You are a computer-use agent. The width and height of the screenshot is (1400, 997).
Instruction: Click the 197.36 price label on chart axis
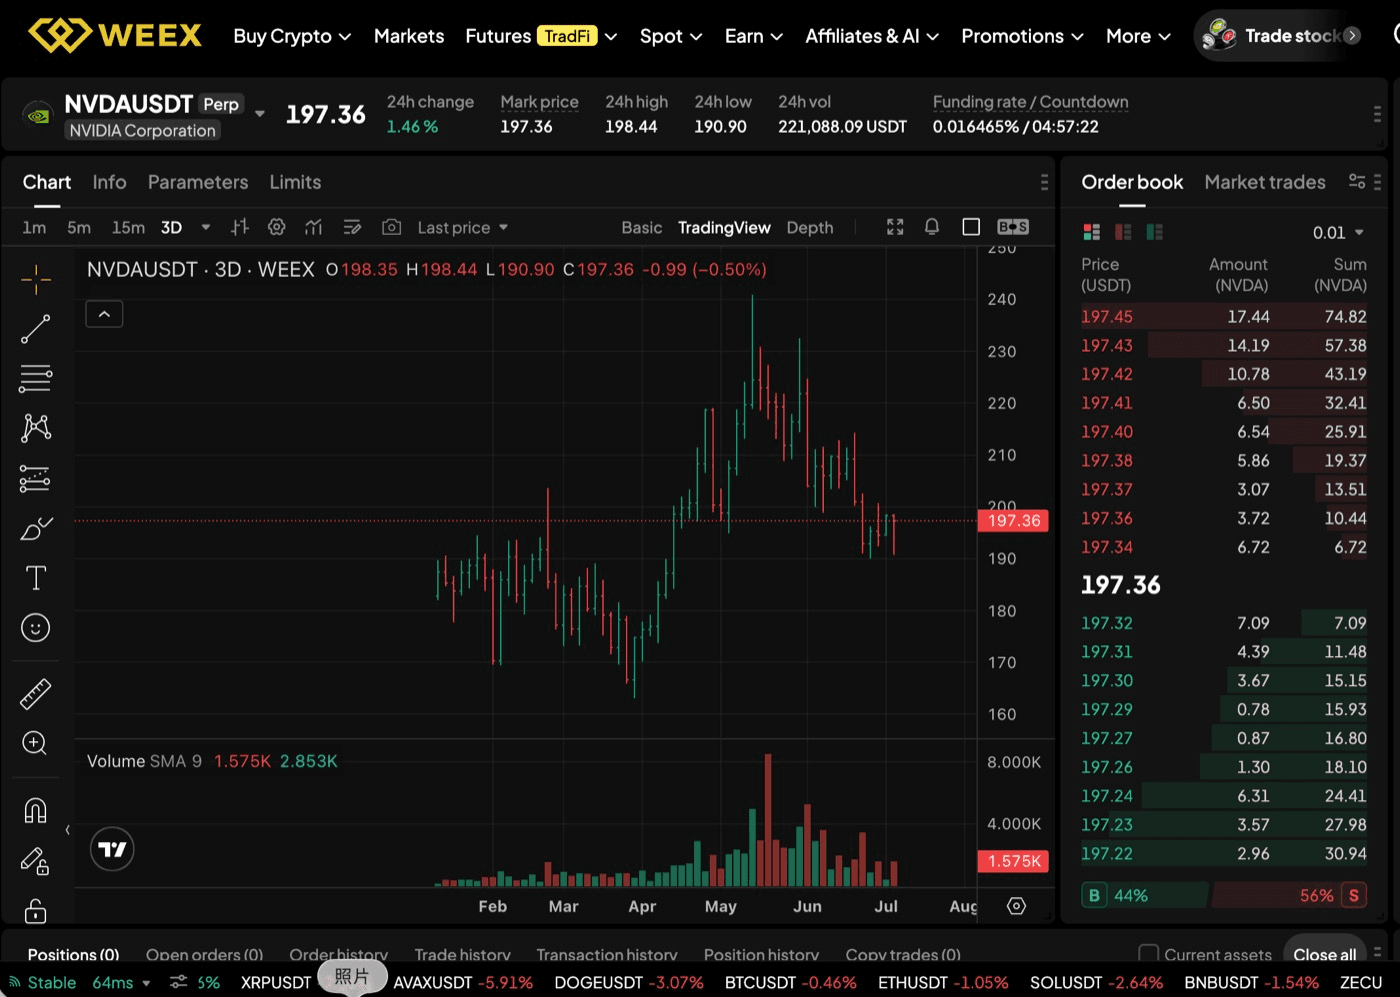[x=1013, y=520]
